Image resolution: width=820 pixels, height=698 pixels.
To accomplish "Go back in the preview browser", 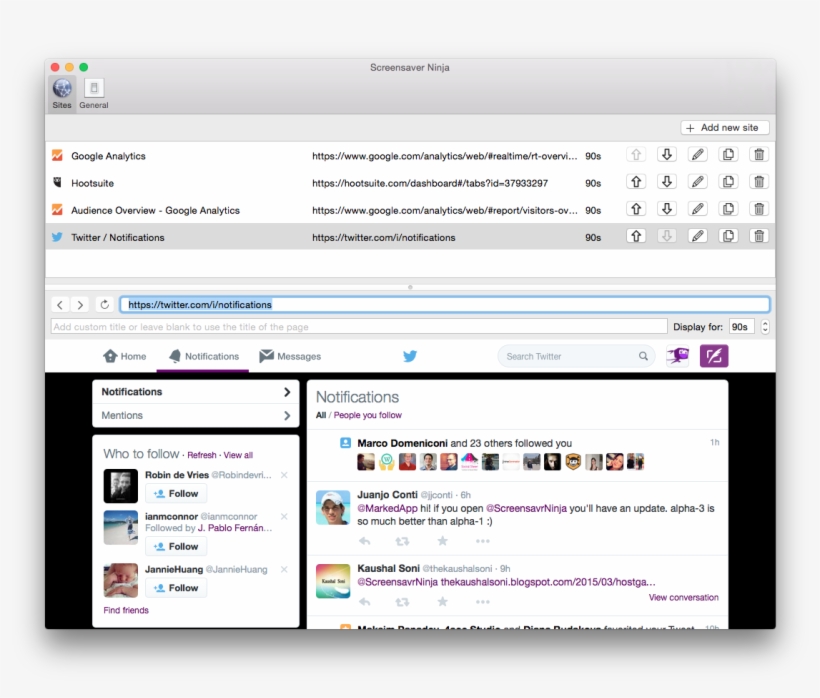I will (x=60, y=305).
